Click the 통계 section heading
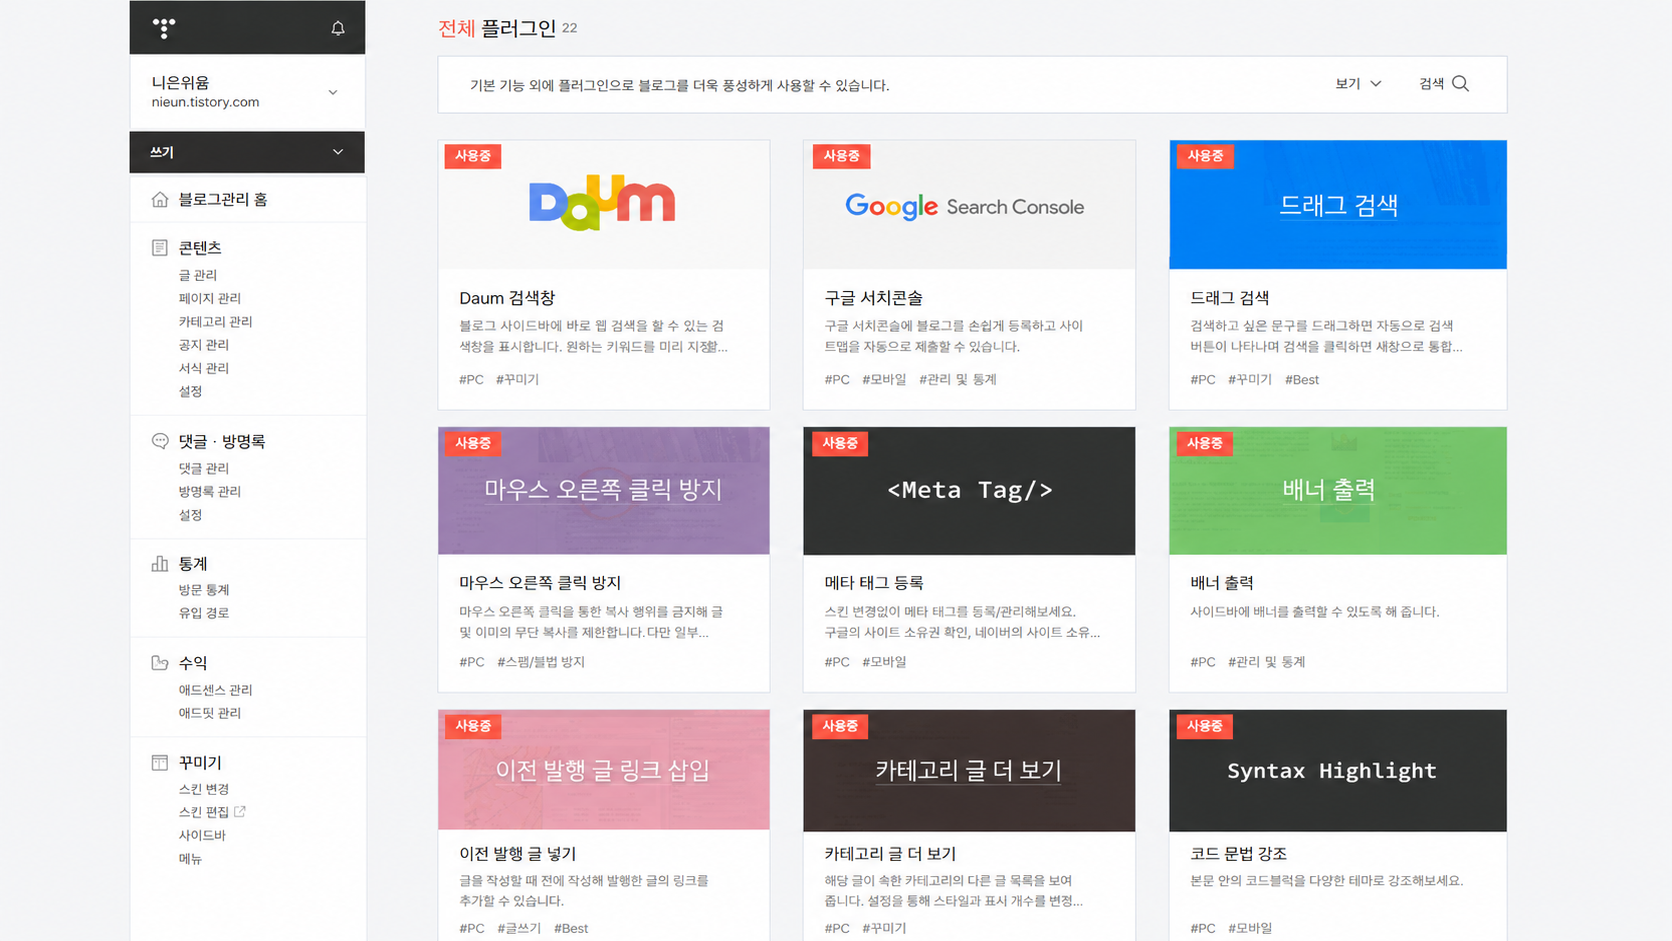 click(193, 564)
